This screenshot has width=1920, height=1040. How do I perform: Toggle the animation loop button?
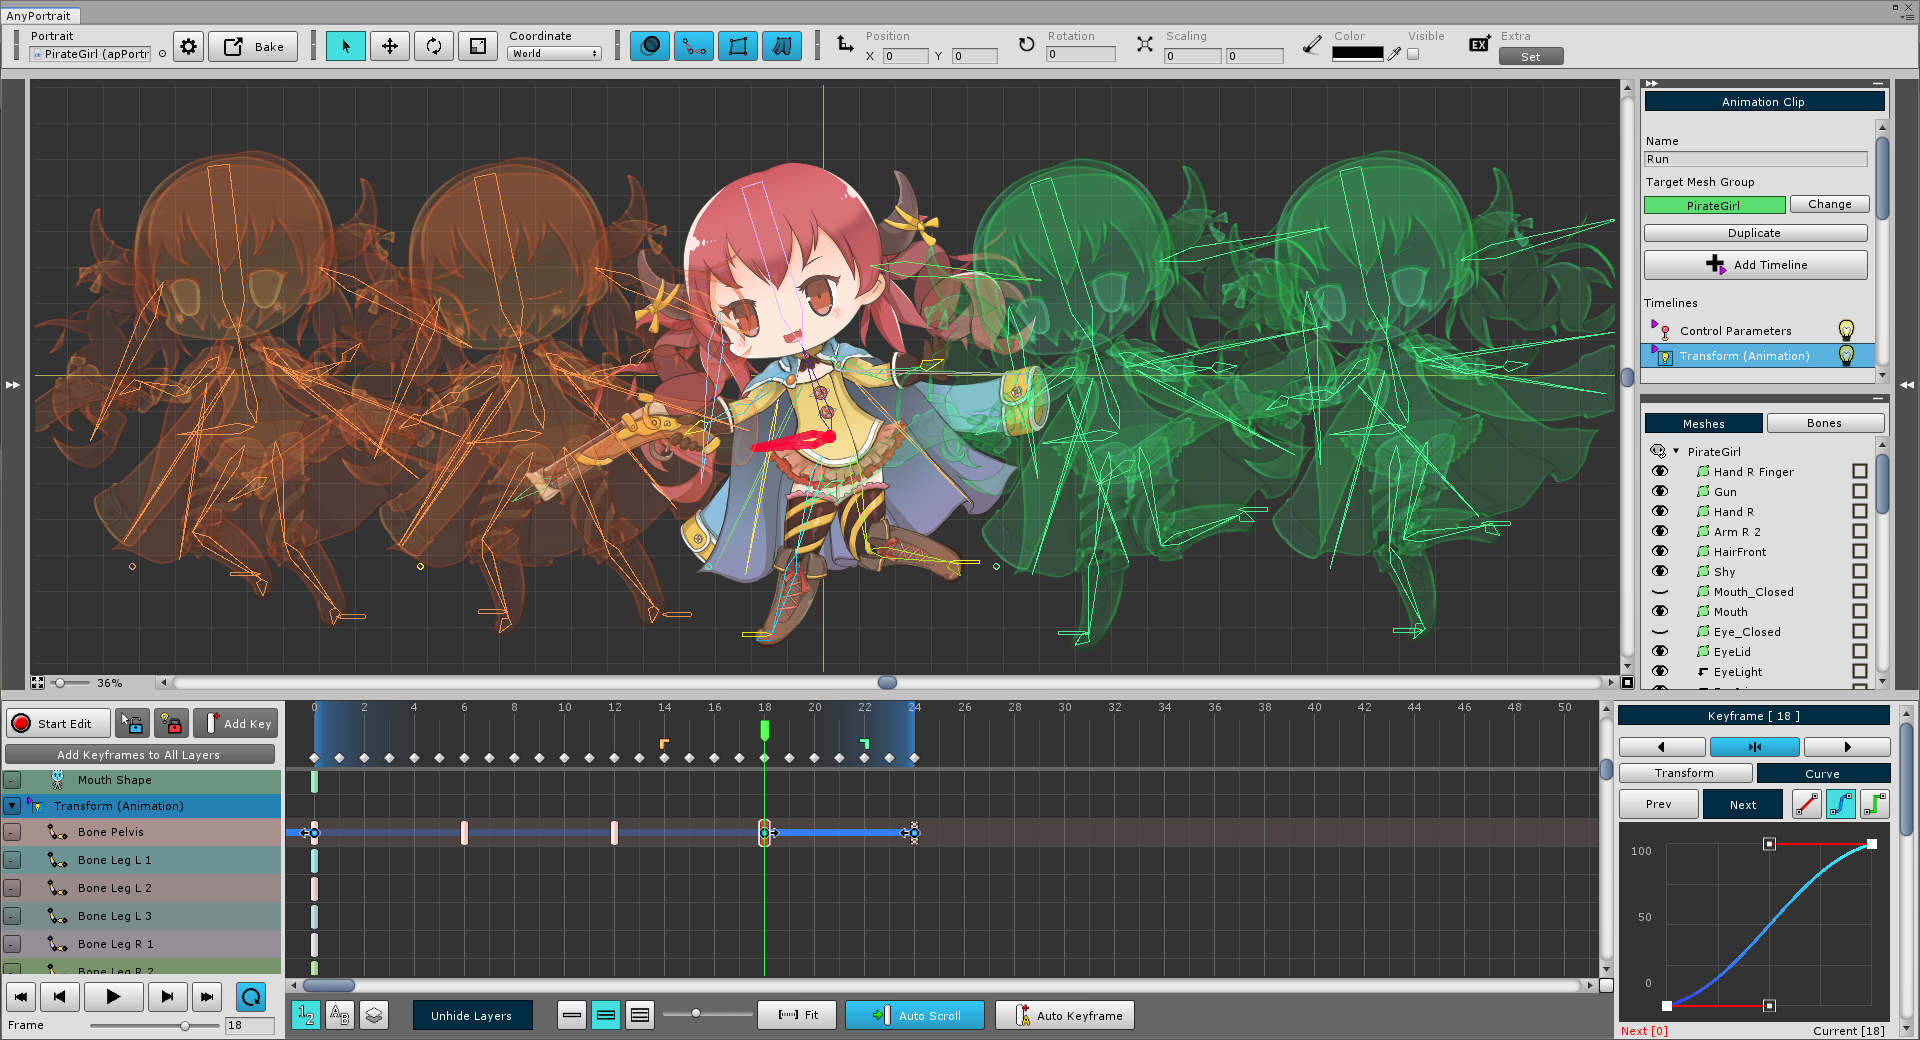(x=251, y=996)
